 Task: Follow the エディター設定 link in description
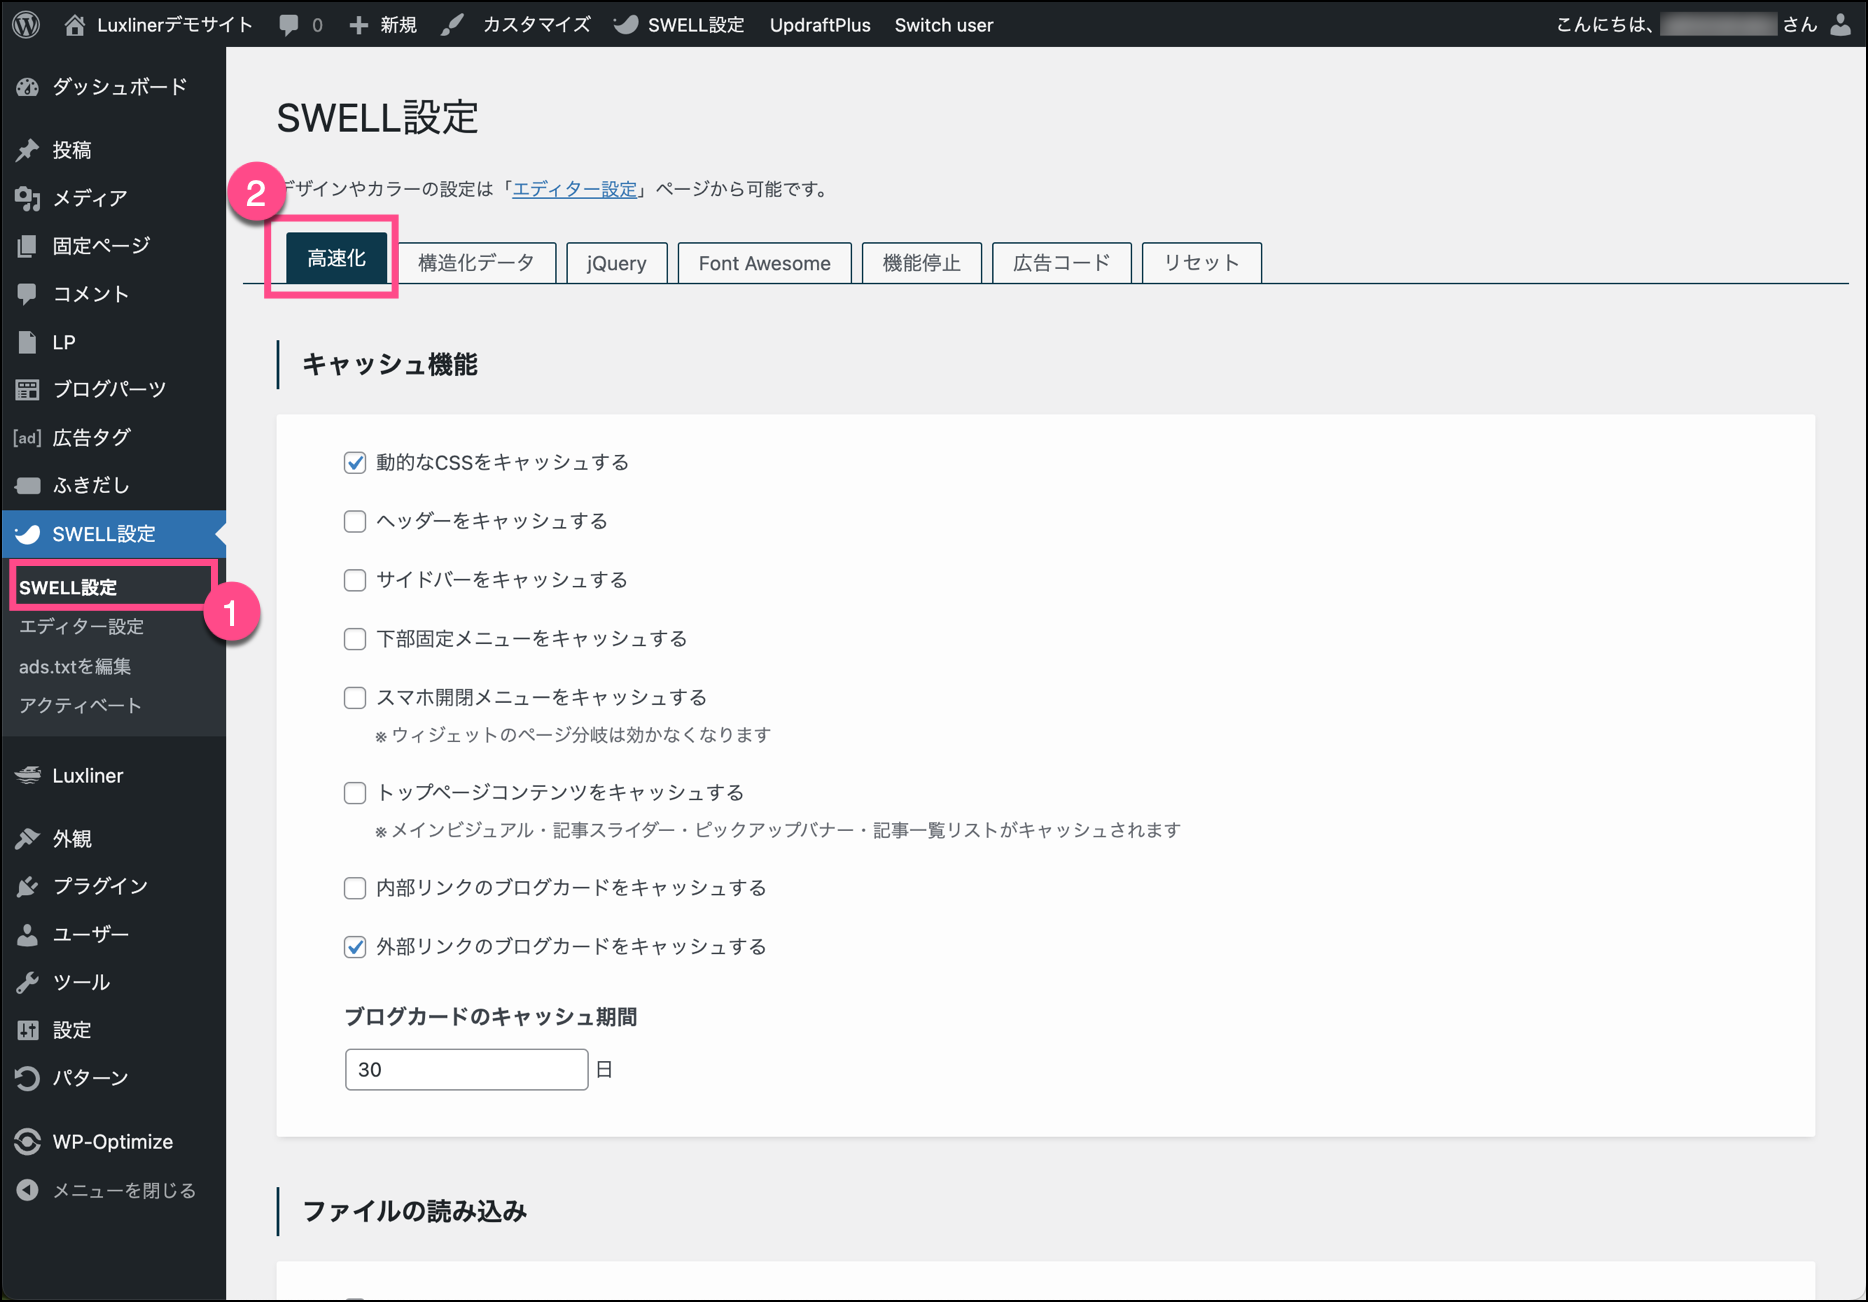coord(574,189)
